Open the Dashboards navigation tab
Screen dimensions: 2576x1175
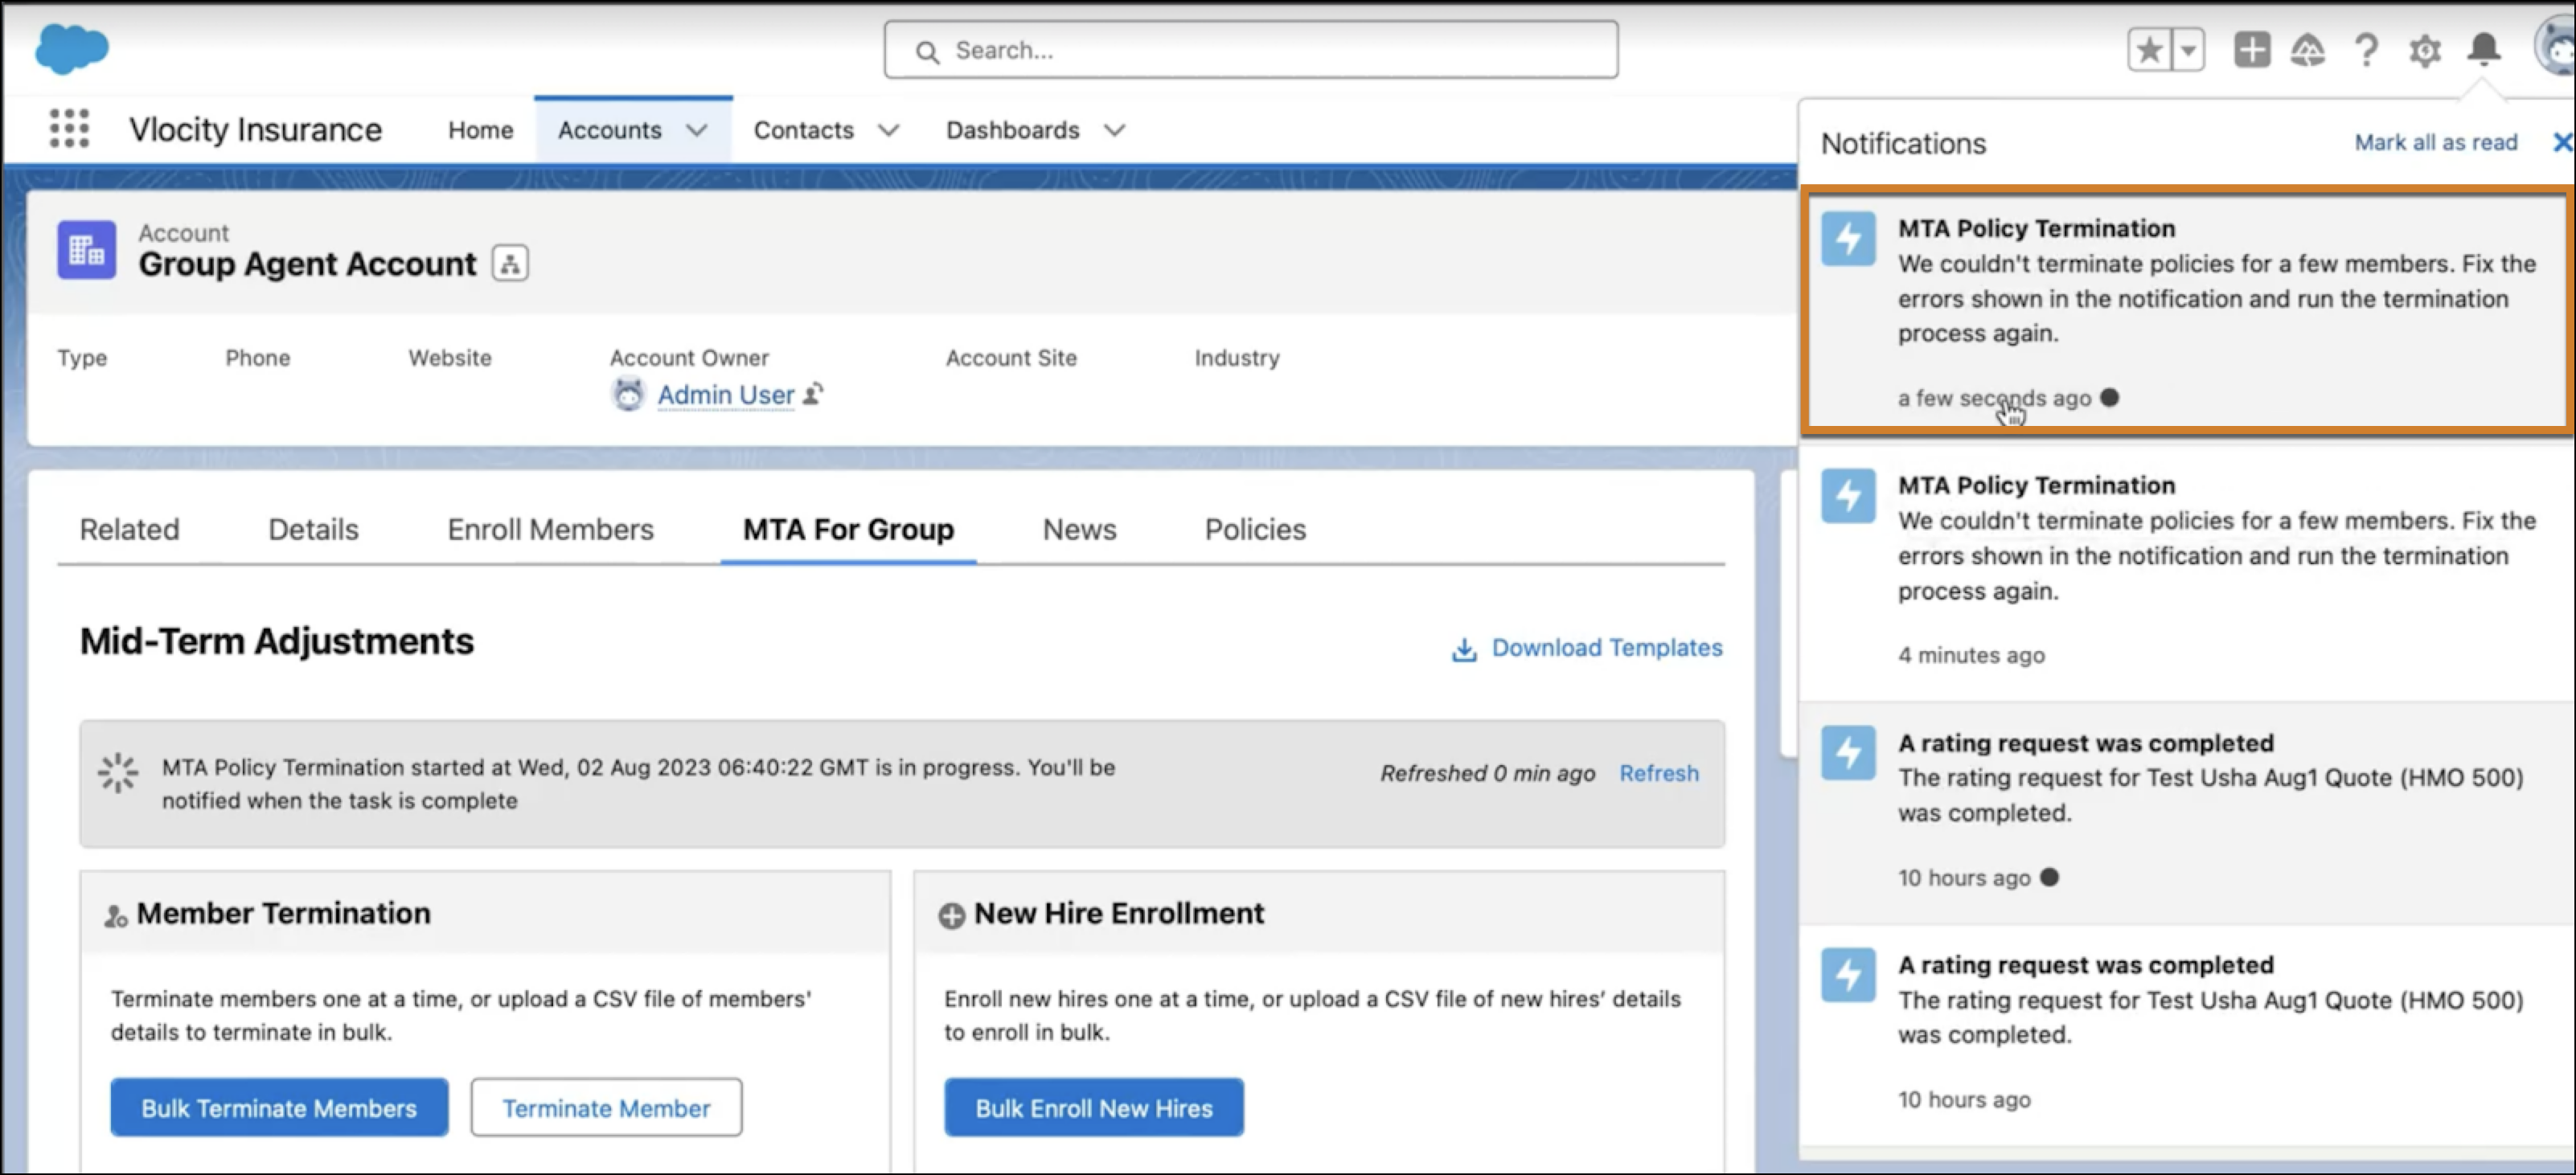click(1013, 130)
